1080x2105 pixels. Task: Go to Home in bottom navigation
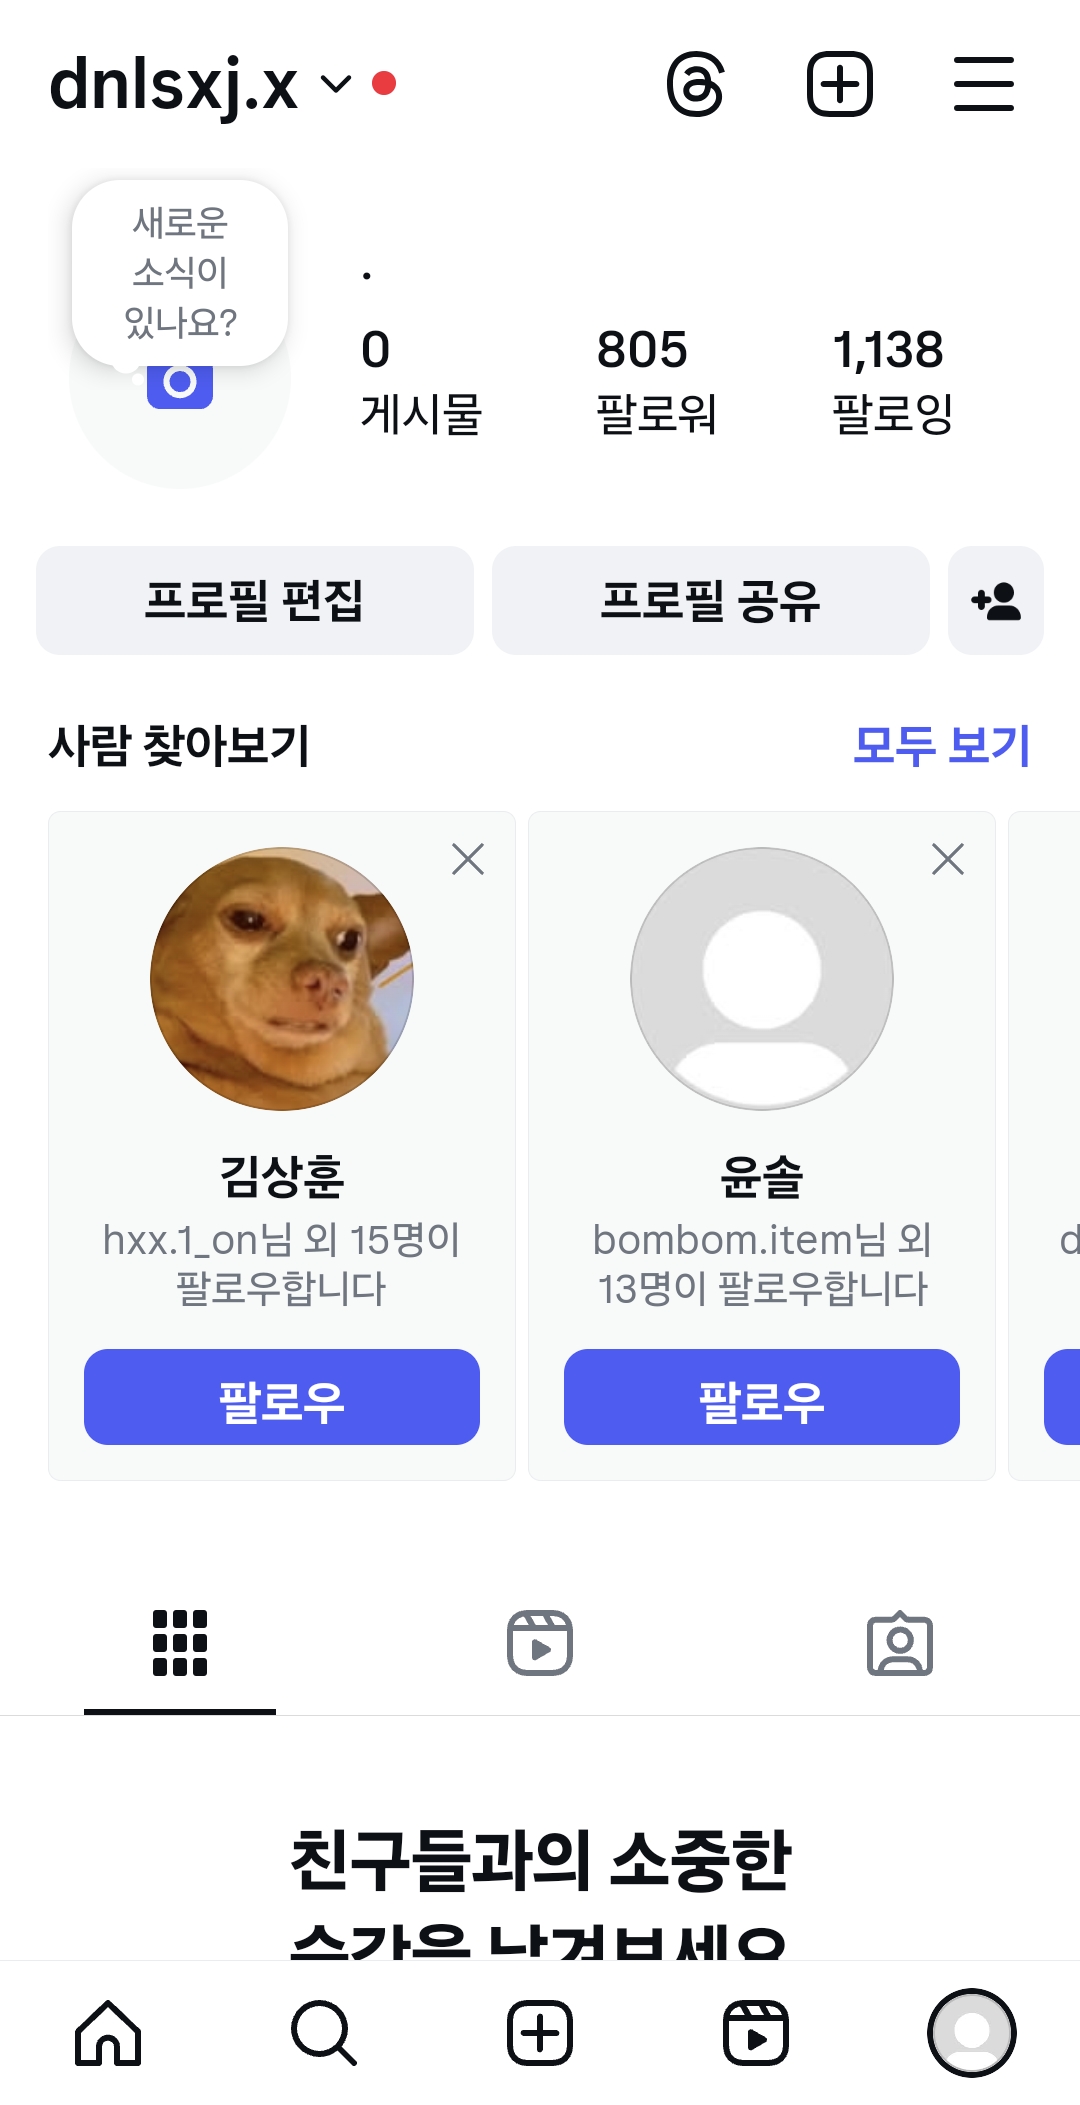coord(108,2033)
